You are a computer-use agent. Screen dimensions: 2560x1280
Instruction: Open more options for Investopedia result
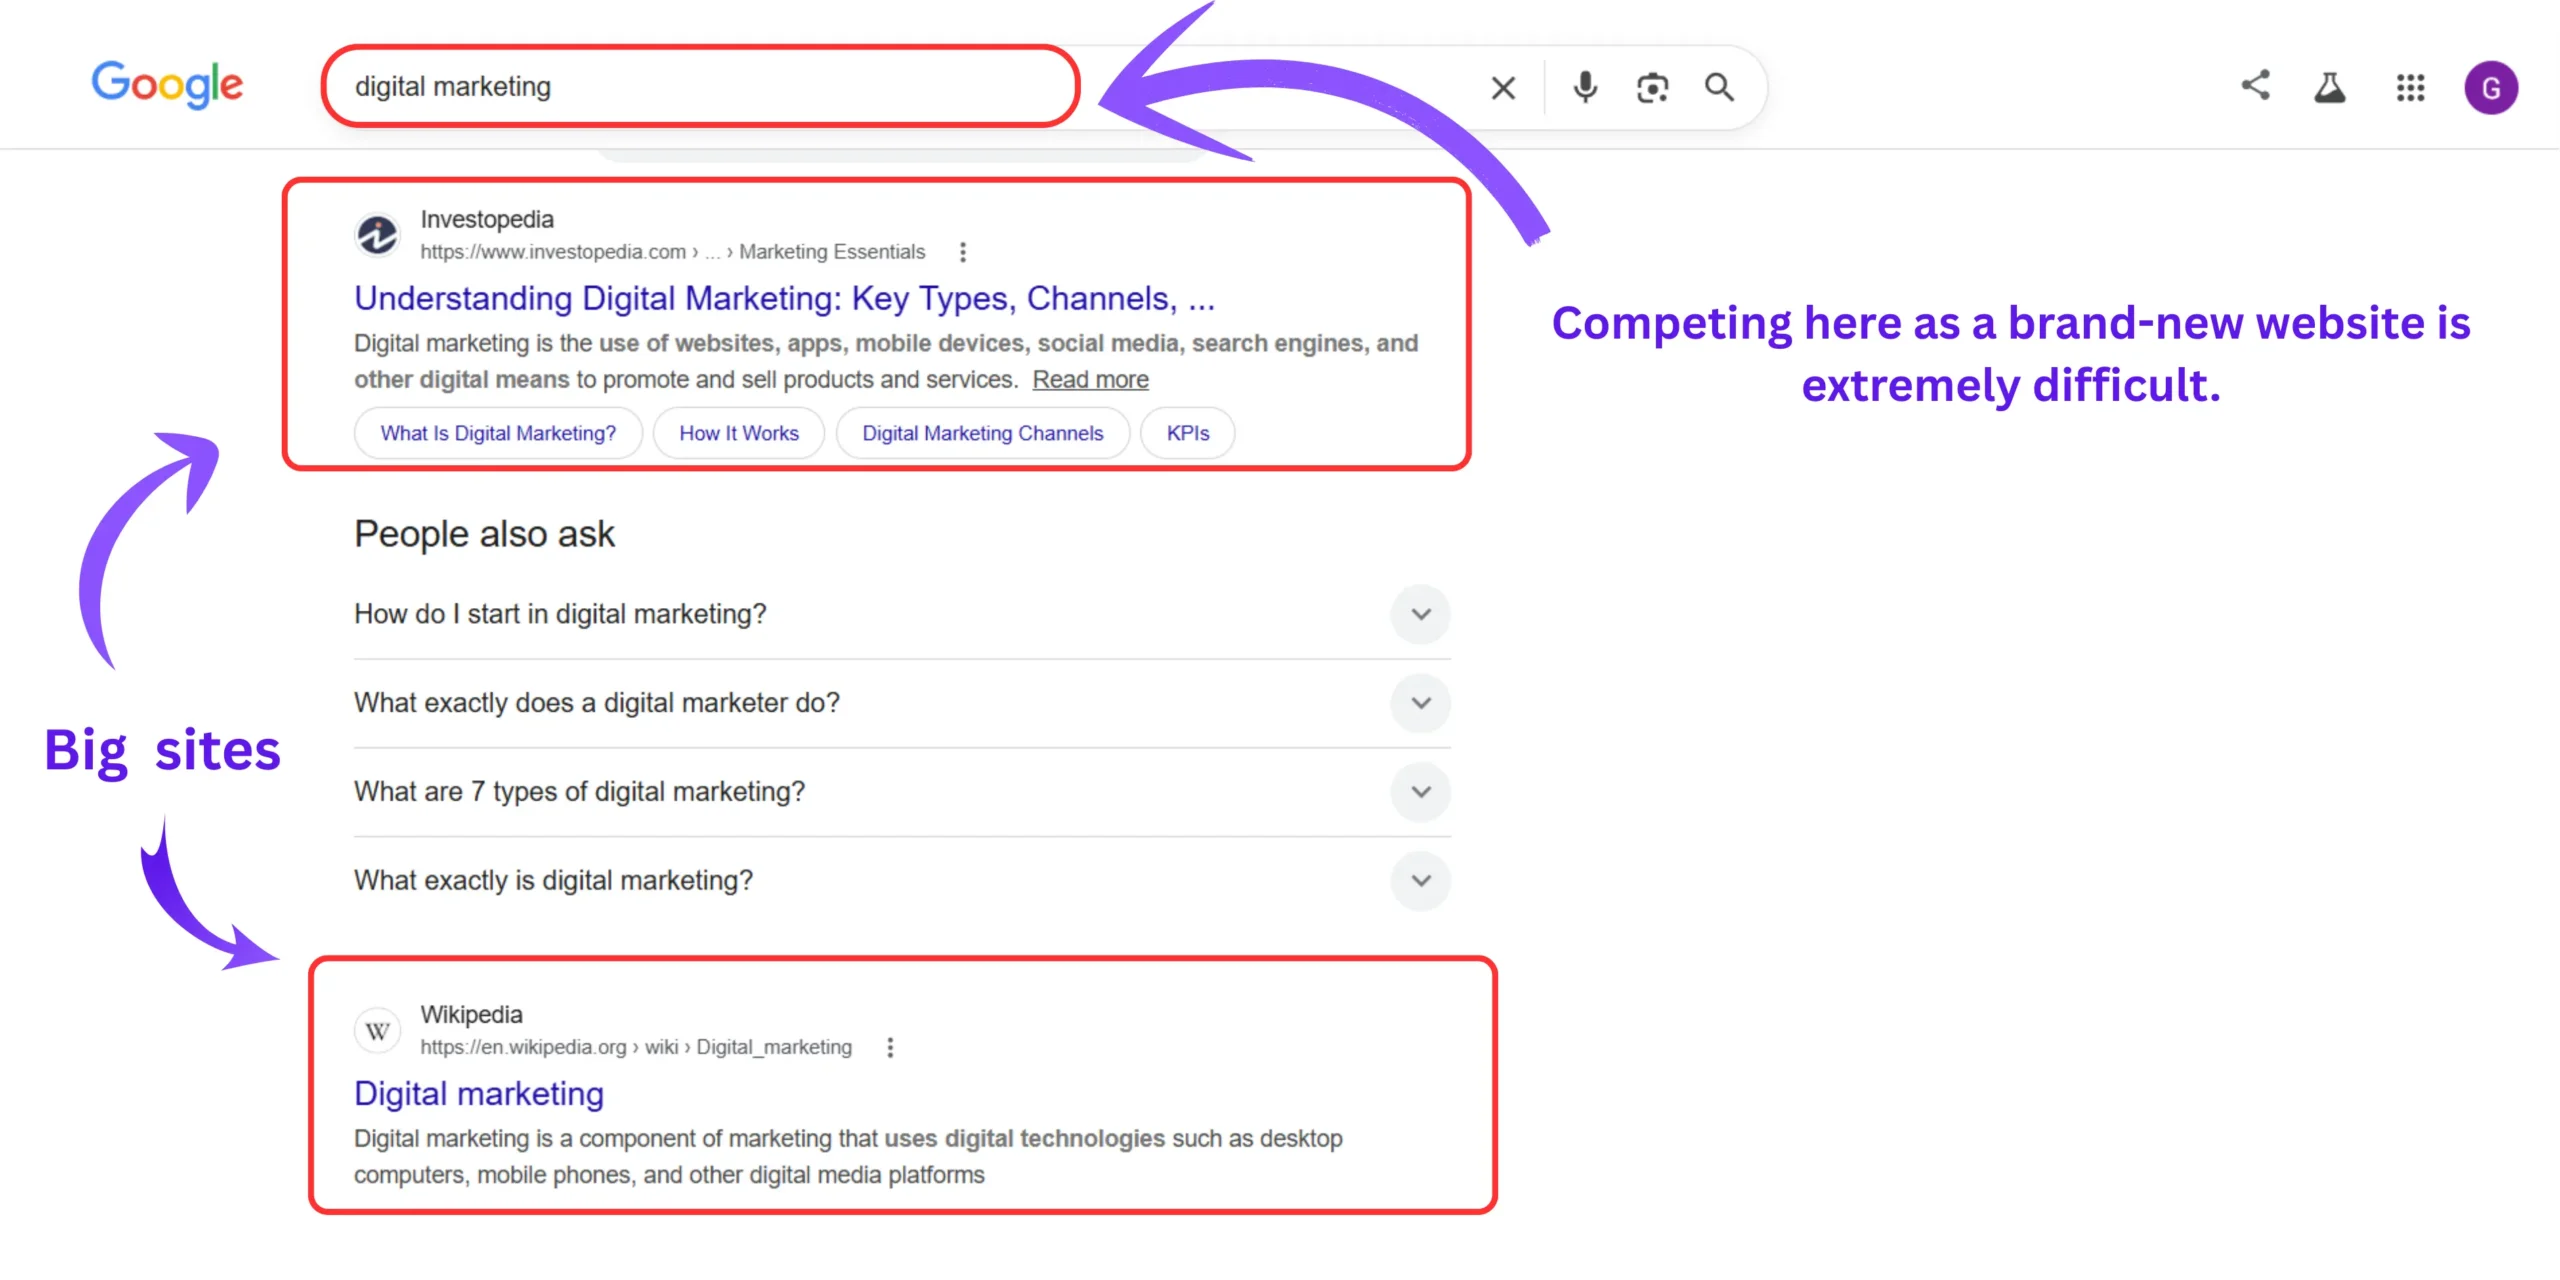pos(963,252)
